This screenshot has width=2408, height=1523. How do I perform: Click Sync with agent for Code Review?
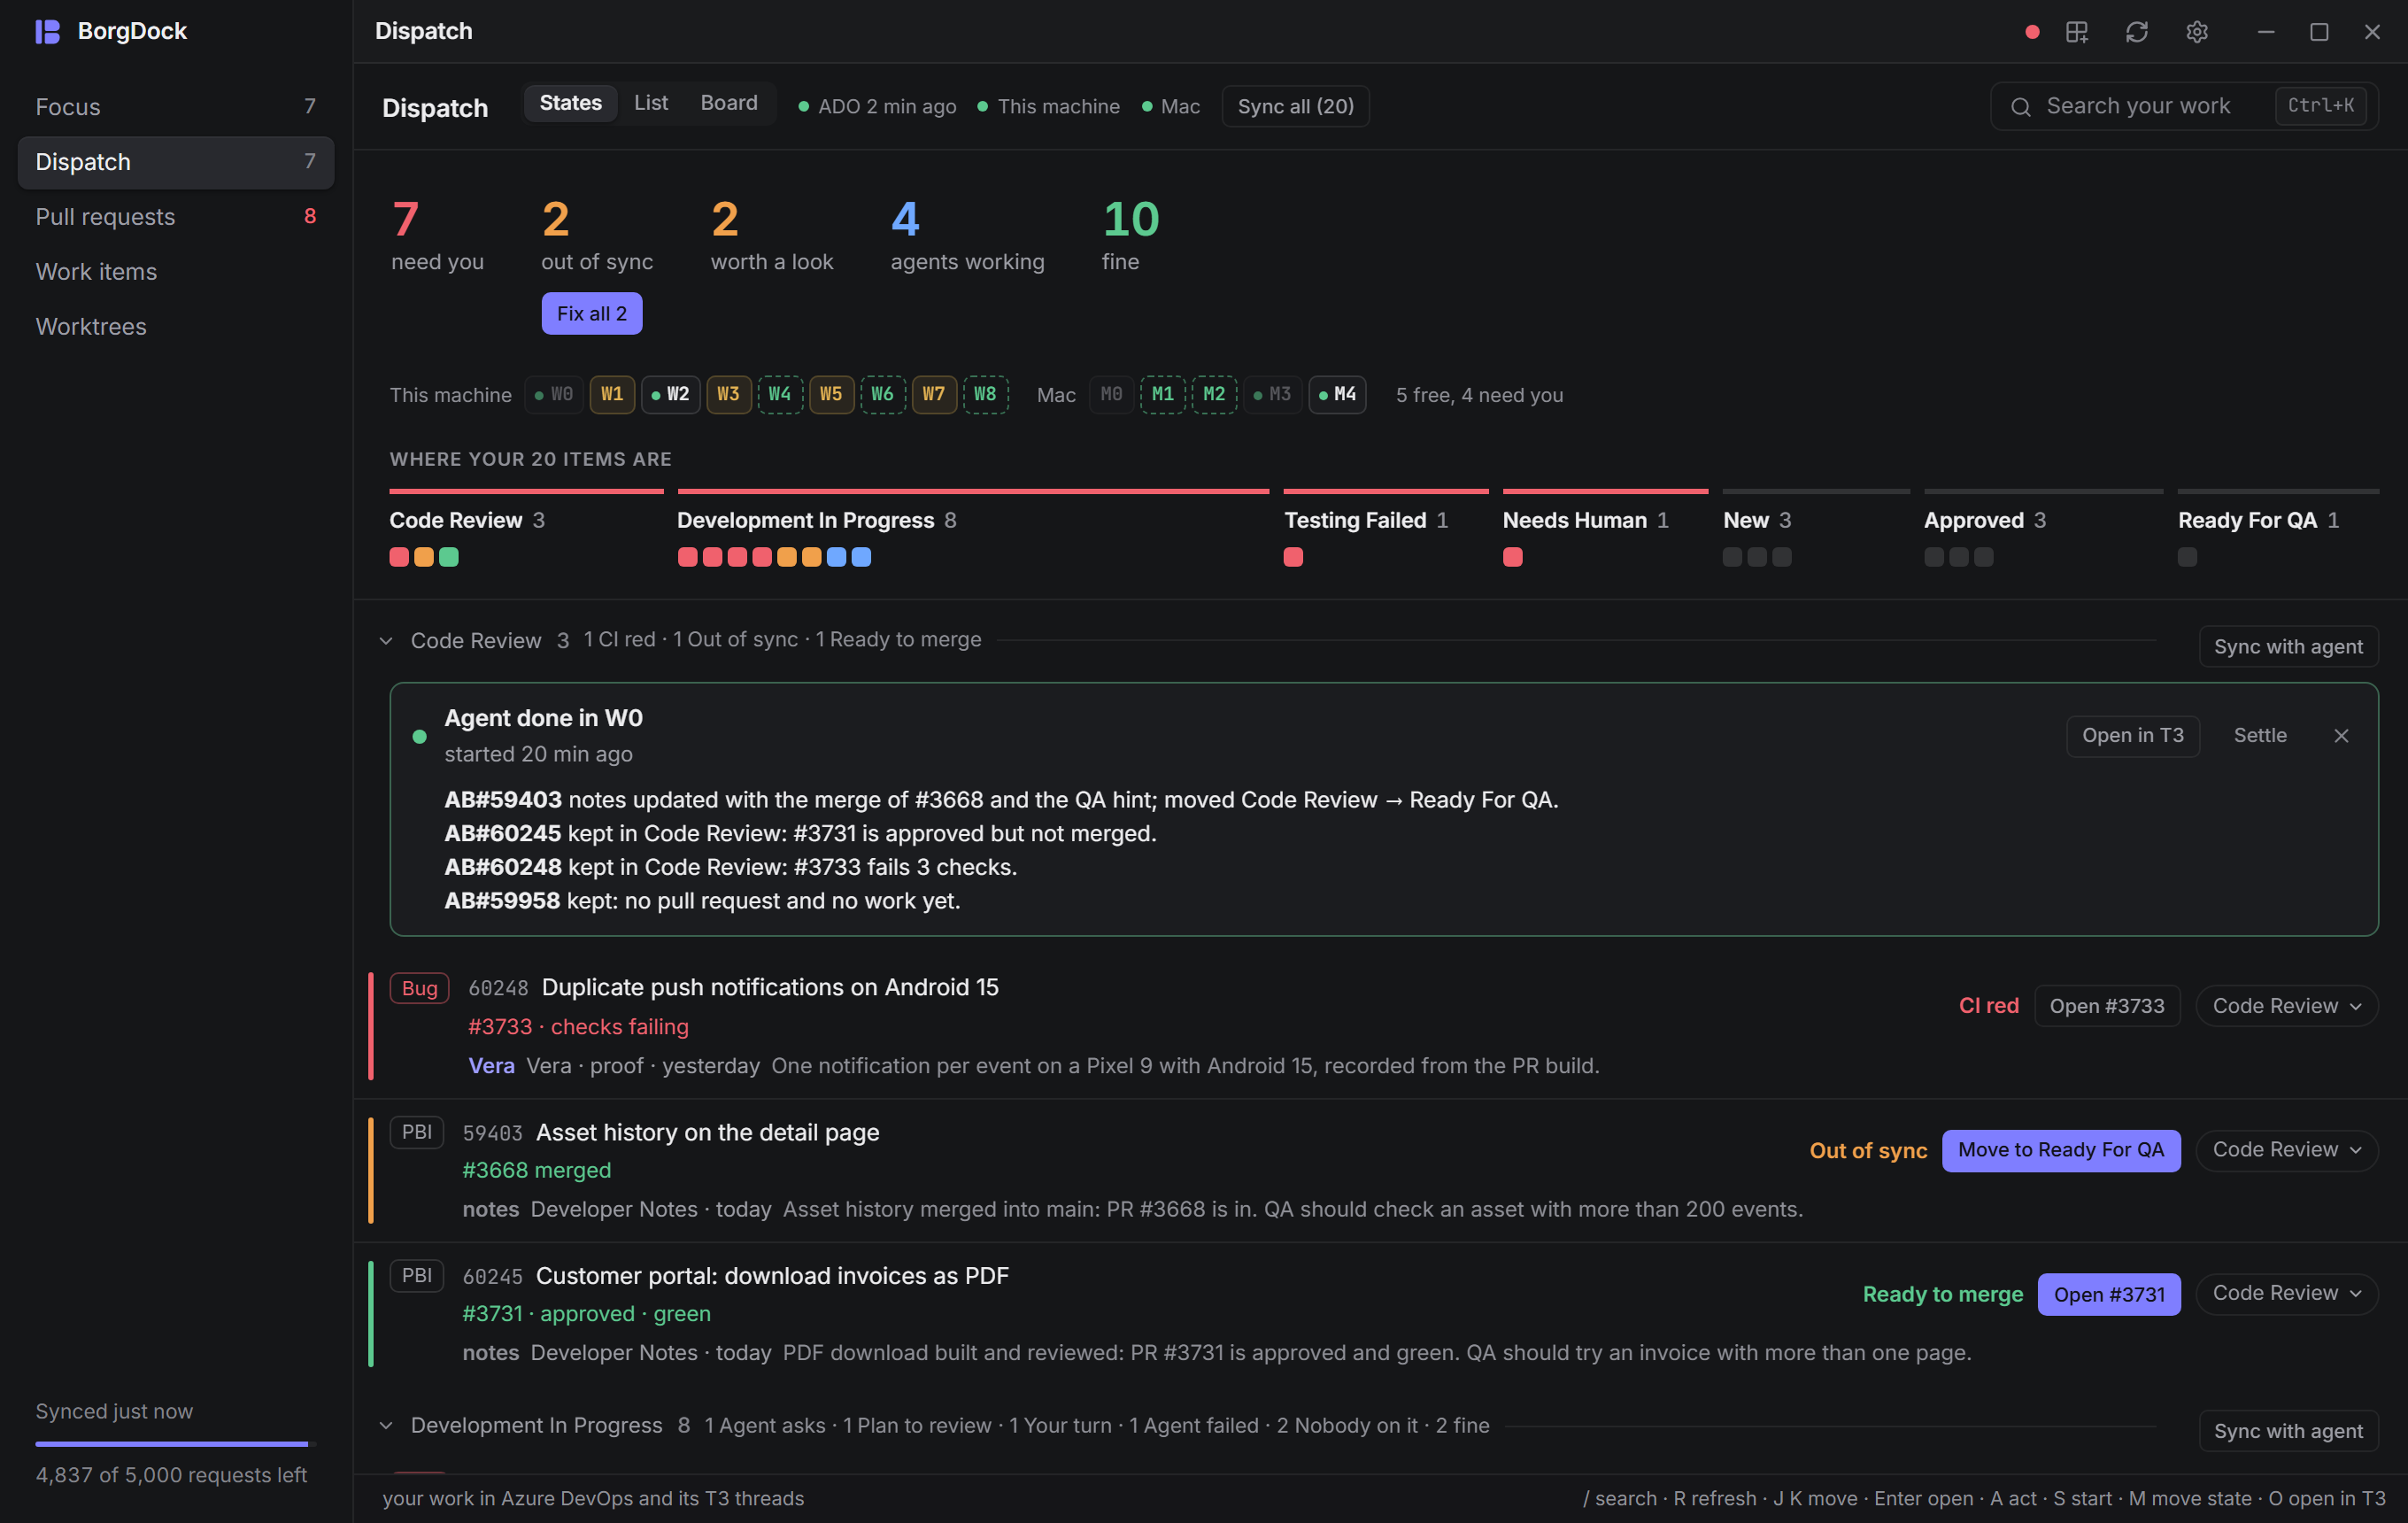(x=2288, y=647)
